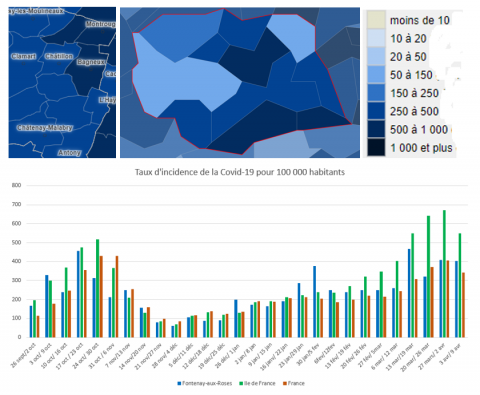
Task: Click the France orange legend marker
Action: [285, 383]
